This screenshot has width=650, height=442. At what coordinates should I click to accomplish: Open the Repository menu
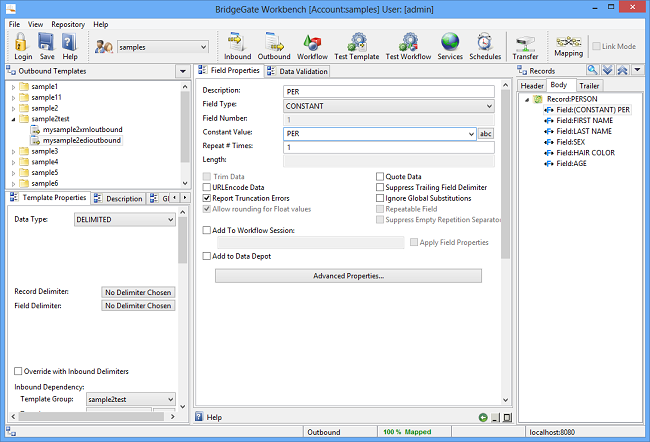click(x=68, y=24)
